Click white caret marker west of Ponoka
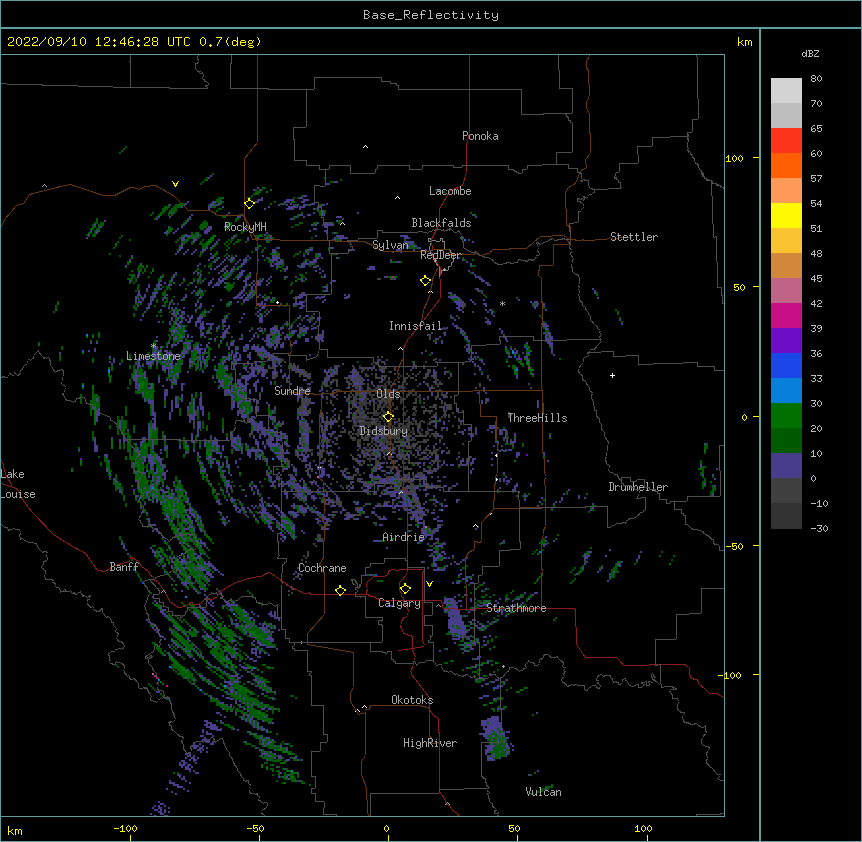 366,147
